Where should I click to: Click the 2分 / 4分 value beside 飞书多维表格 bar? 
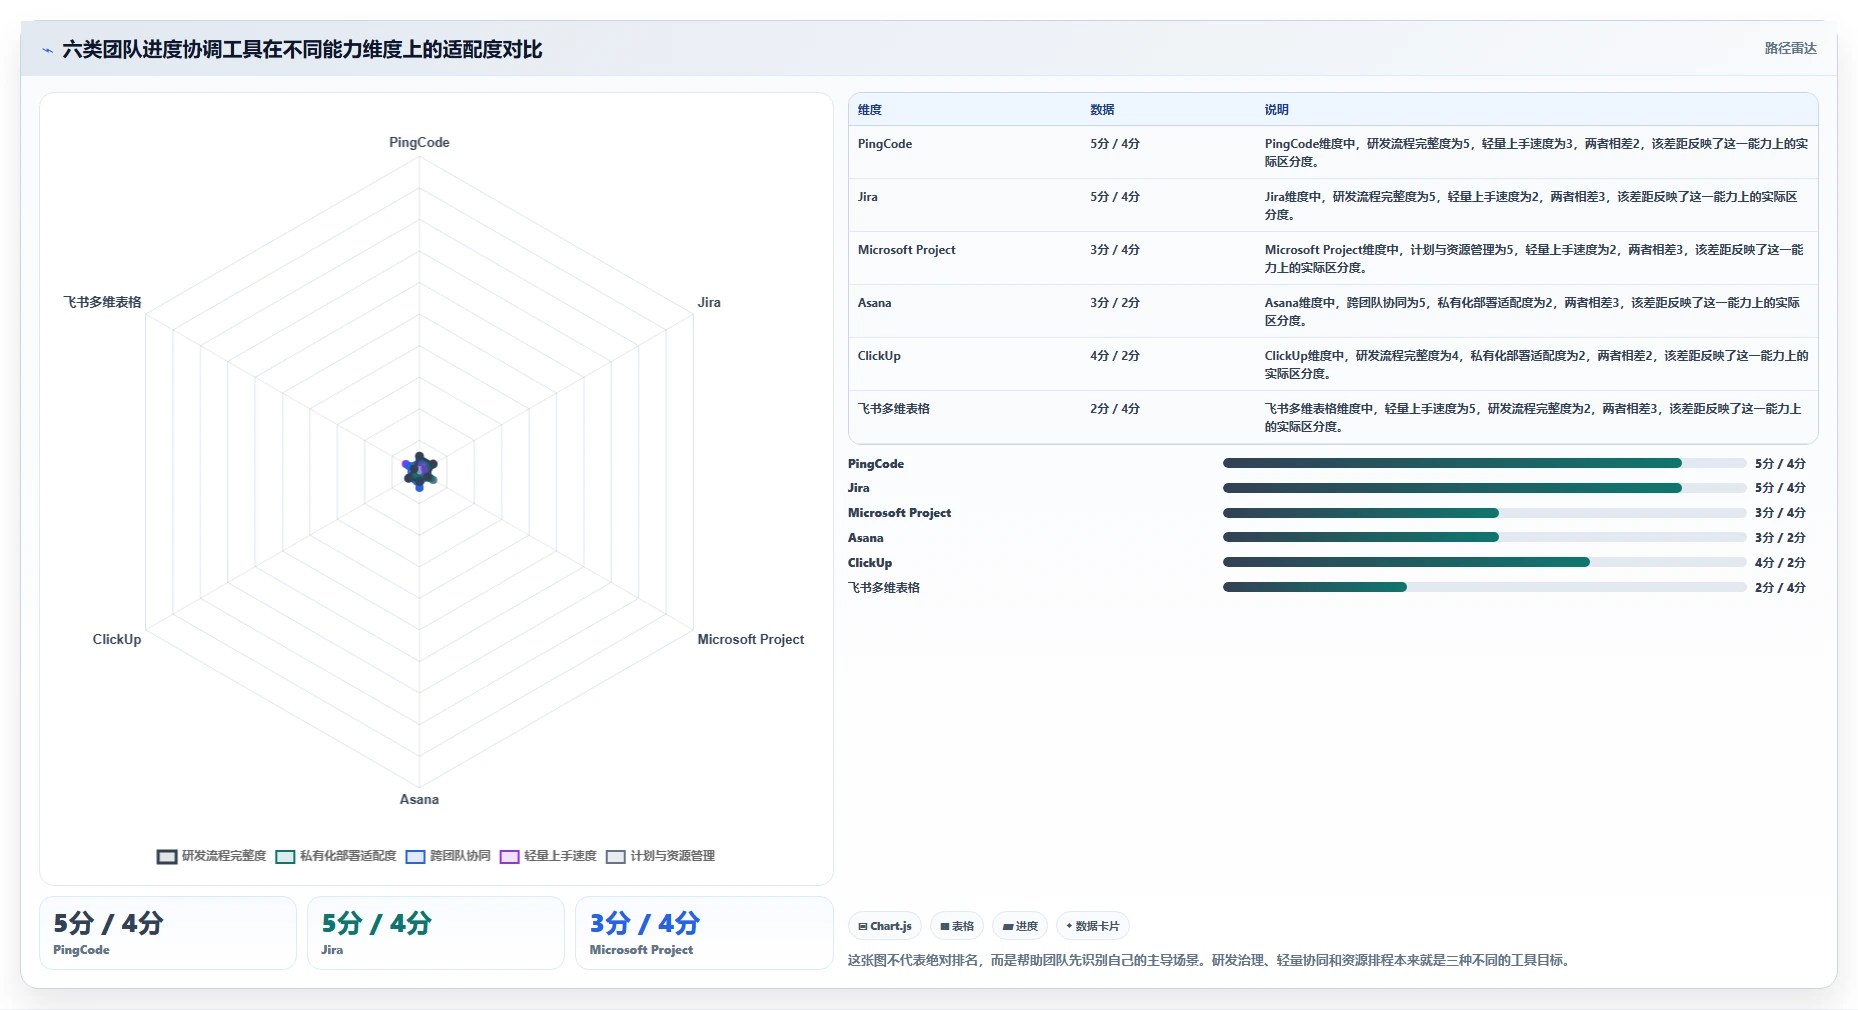click(x=1780, y=587)
